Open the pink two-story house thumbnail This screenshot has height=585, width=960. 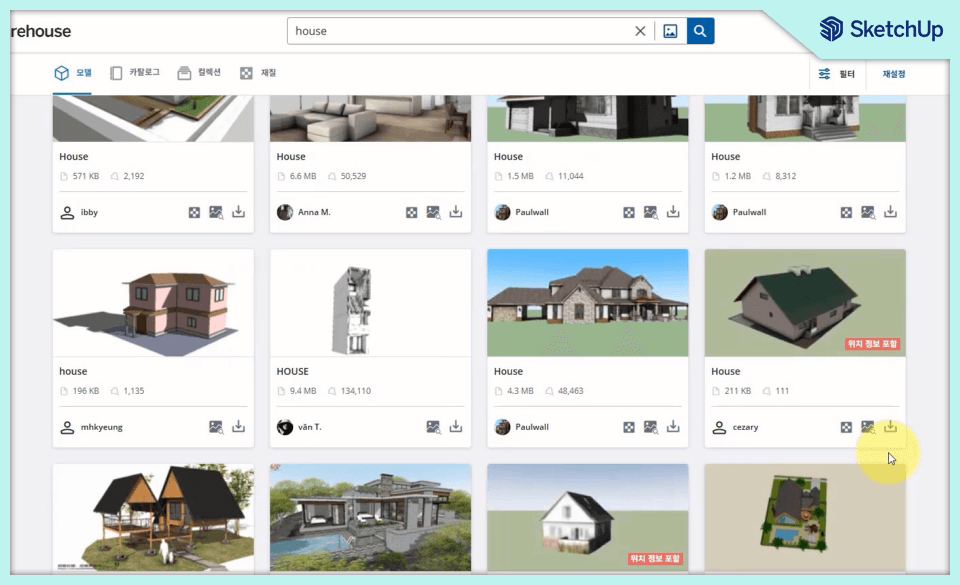[x=153, y=302]
